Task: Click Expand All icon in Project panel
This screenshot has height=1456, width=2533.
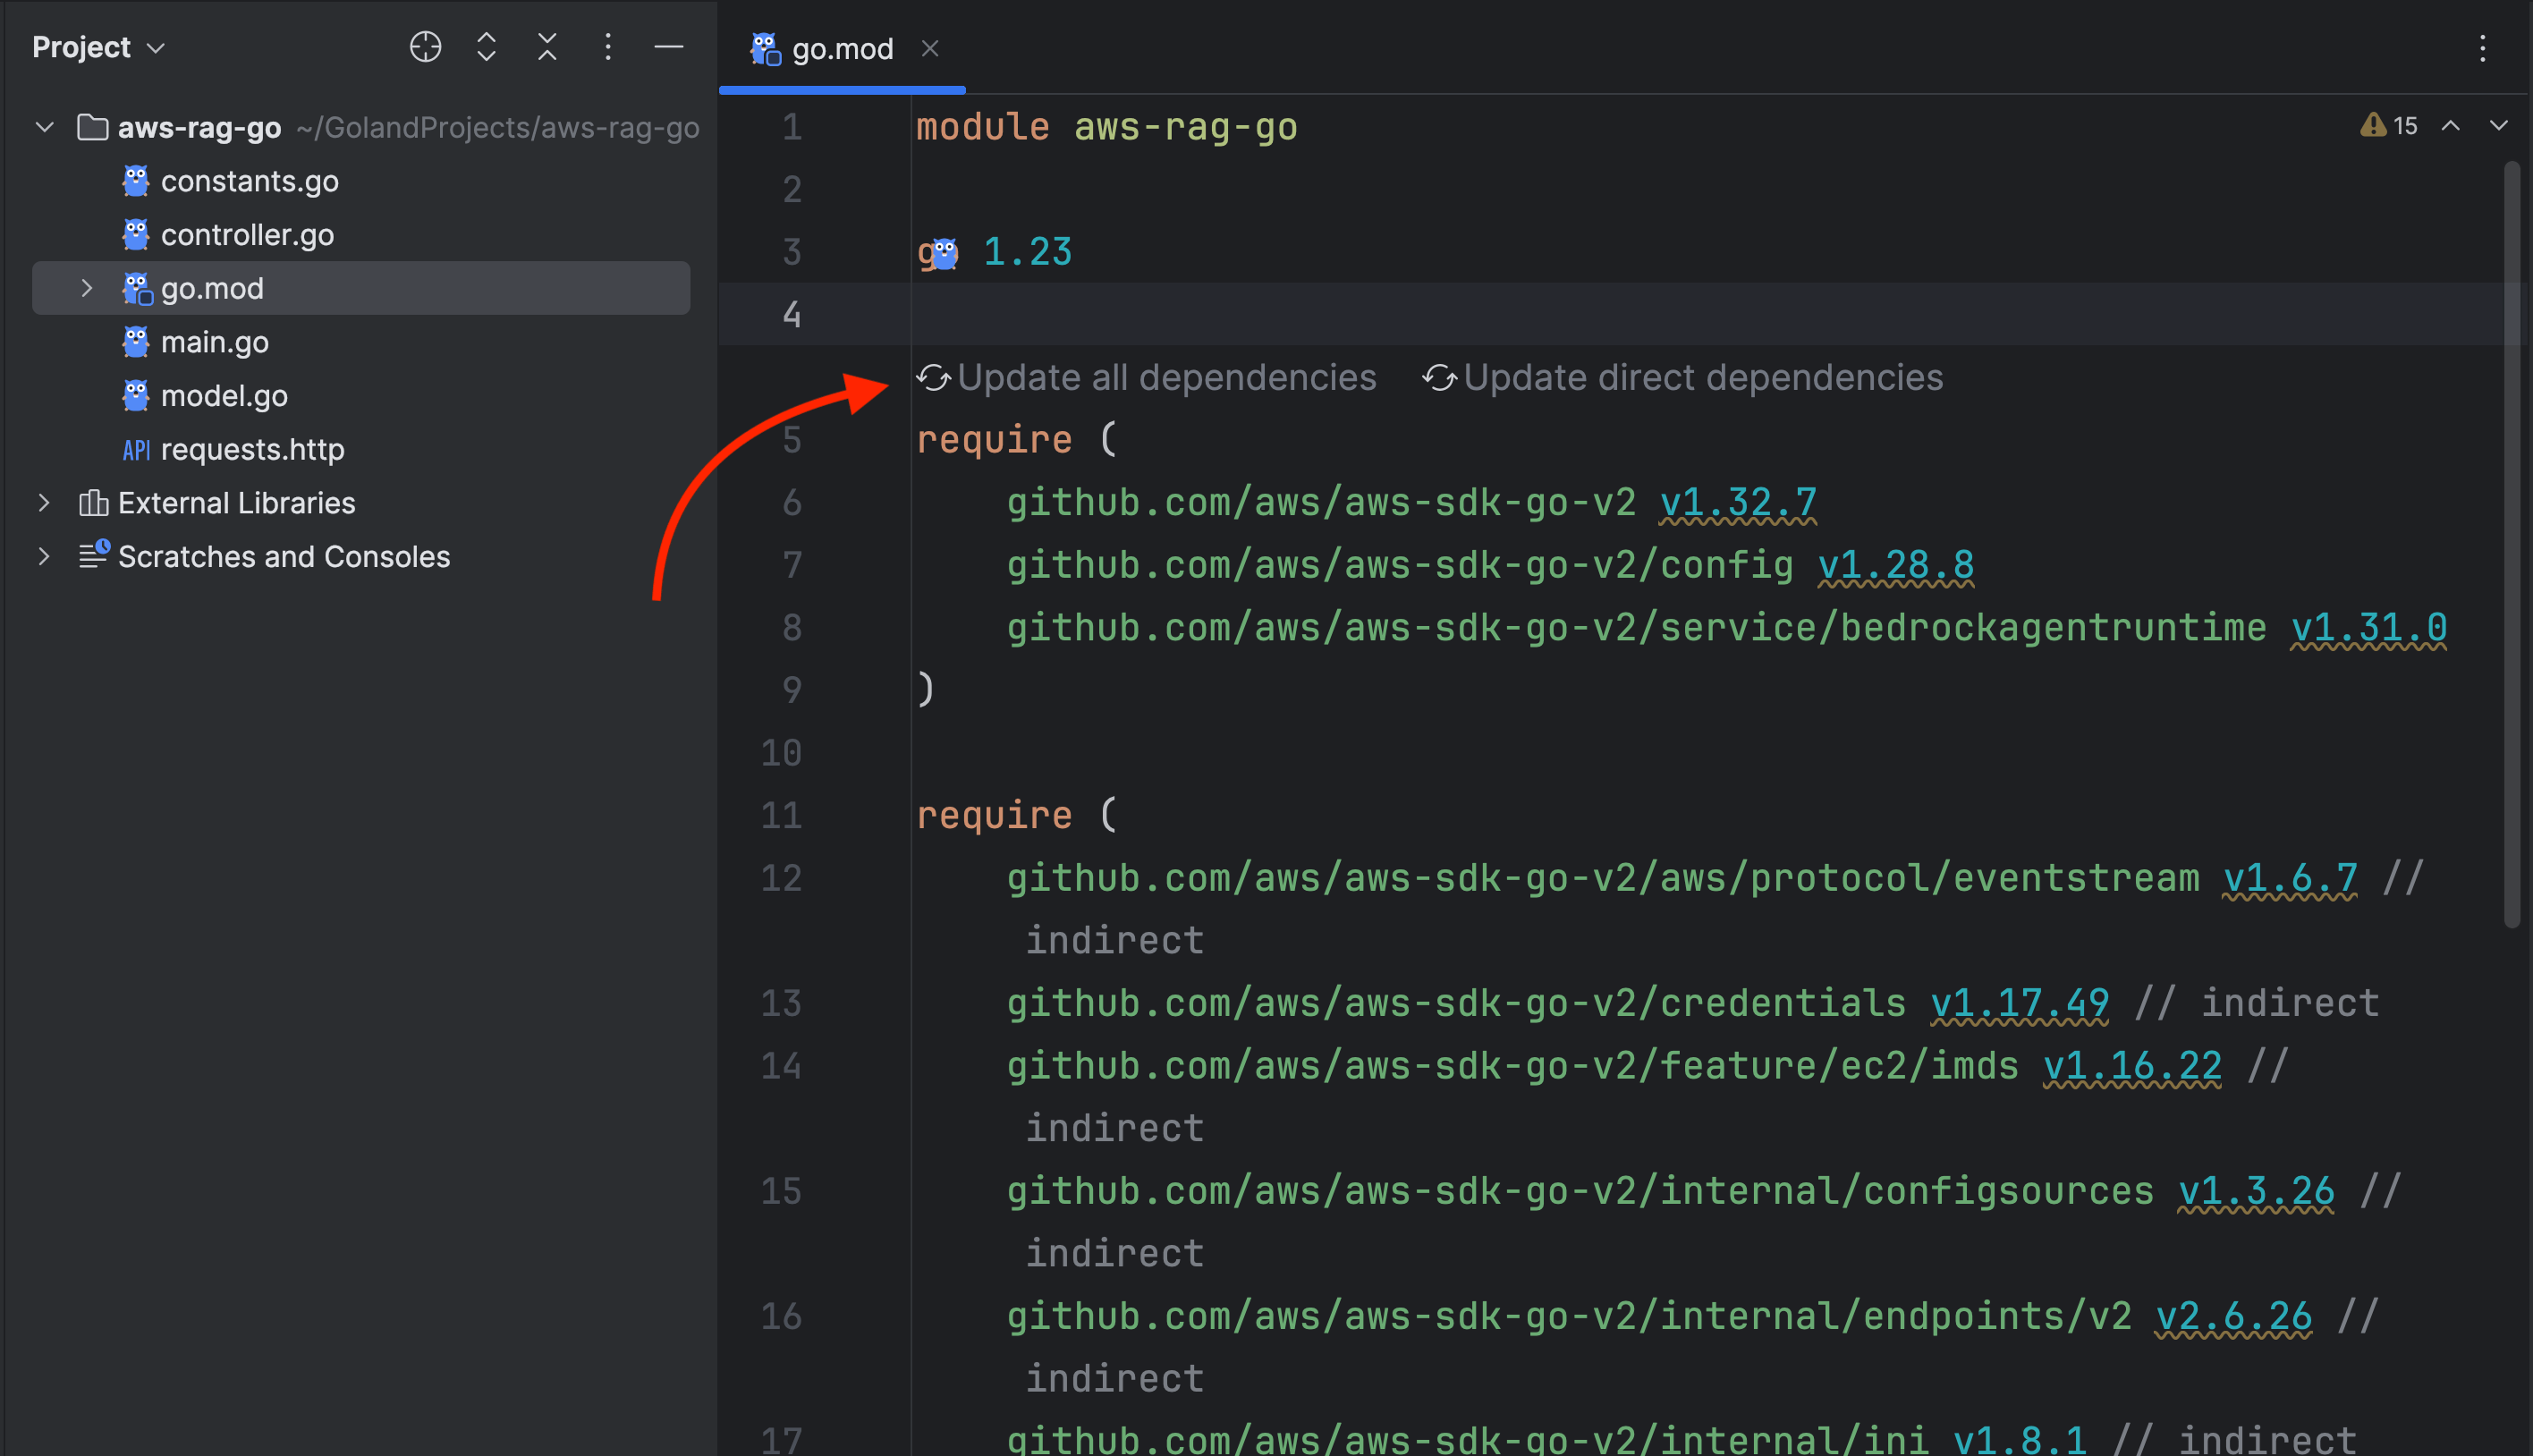Action: [x=486, y=47]
